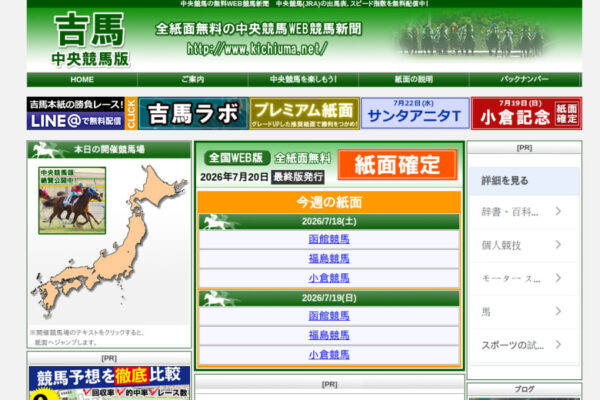The height and width of the screenshot is (400, 600).
Task: Click the 全国WEB版 green badge
Action: coord(237,158)
